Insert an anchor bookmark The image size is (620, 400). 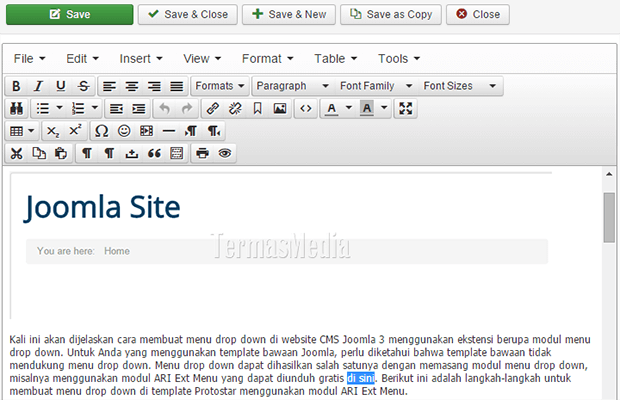click(x=257, y=108)
